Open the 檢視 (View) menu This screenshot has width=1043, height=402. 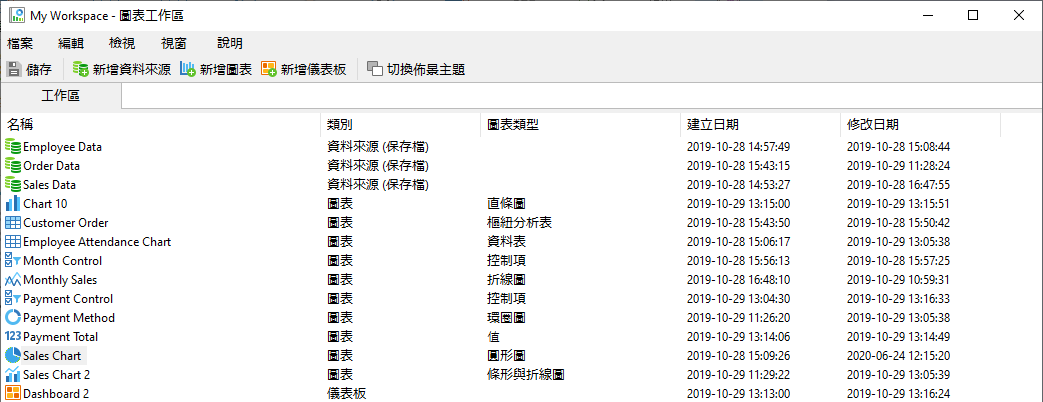pyautogui.click(x=122, y=43)
